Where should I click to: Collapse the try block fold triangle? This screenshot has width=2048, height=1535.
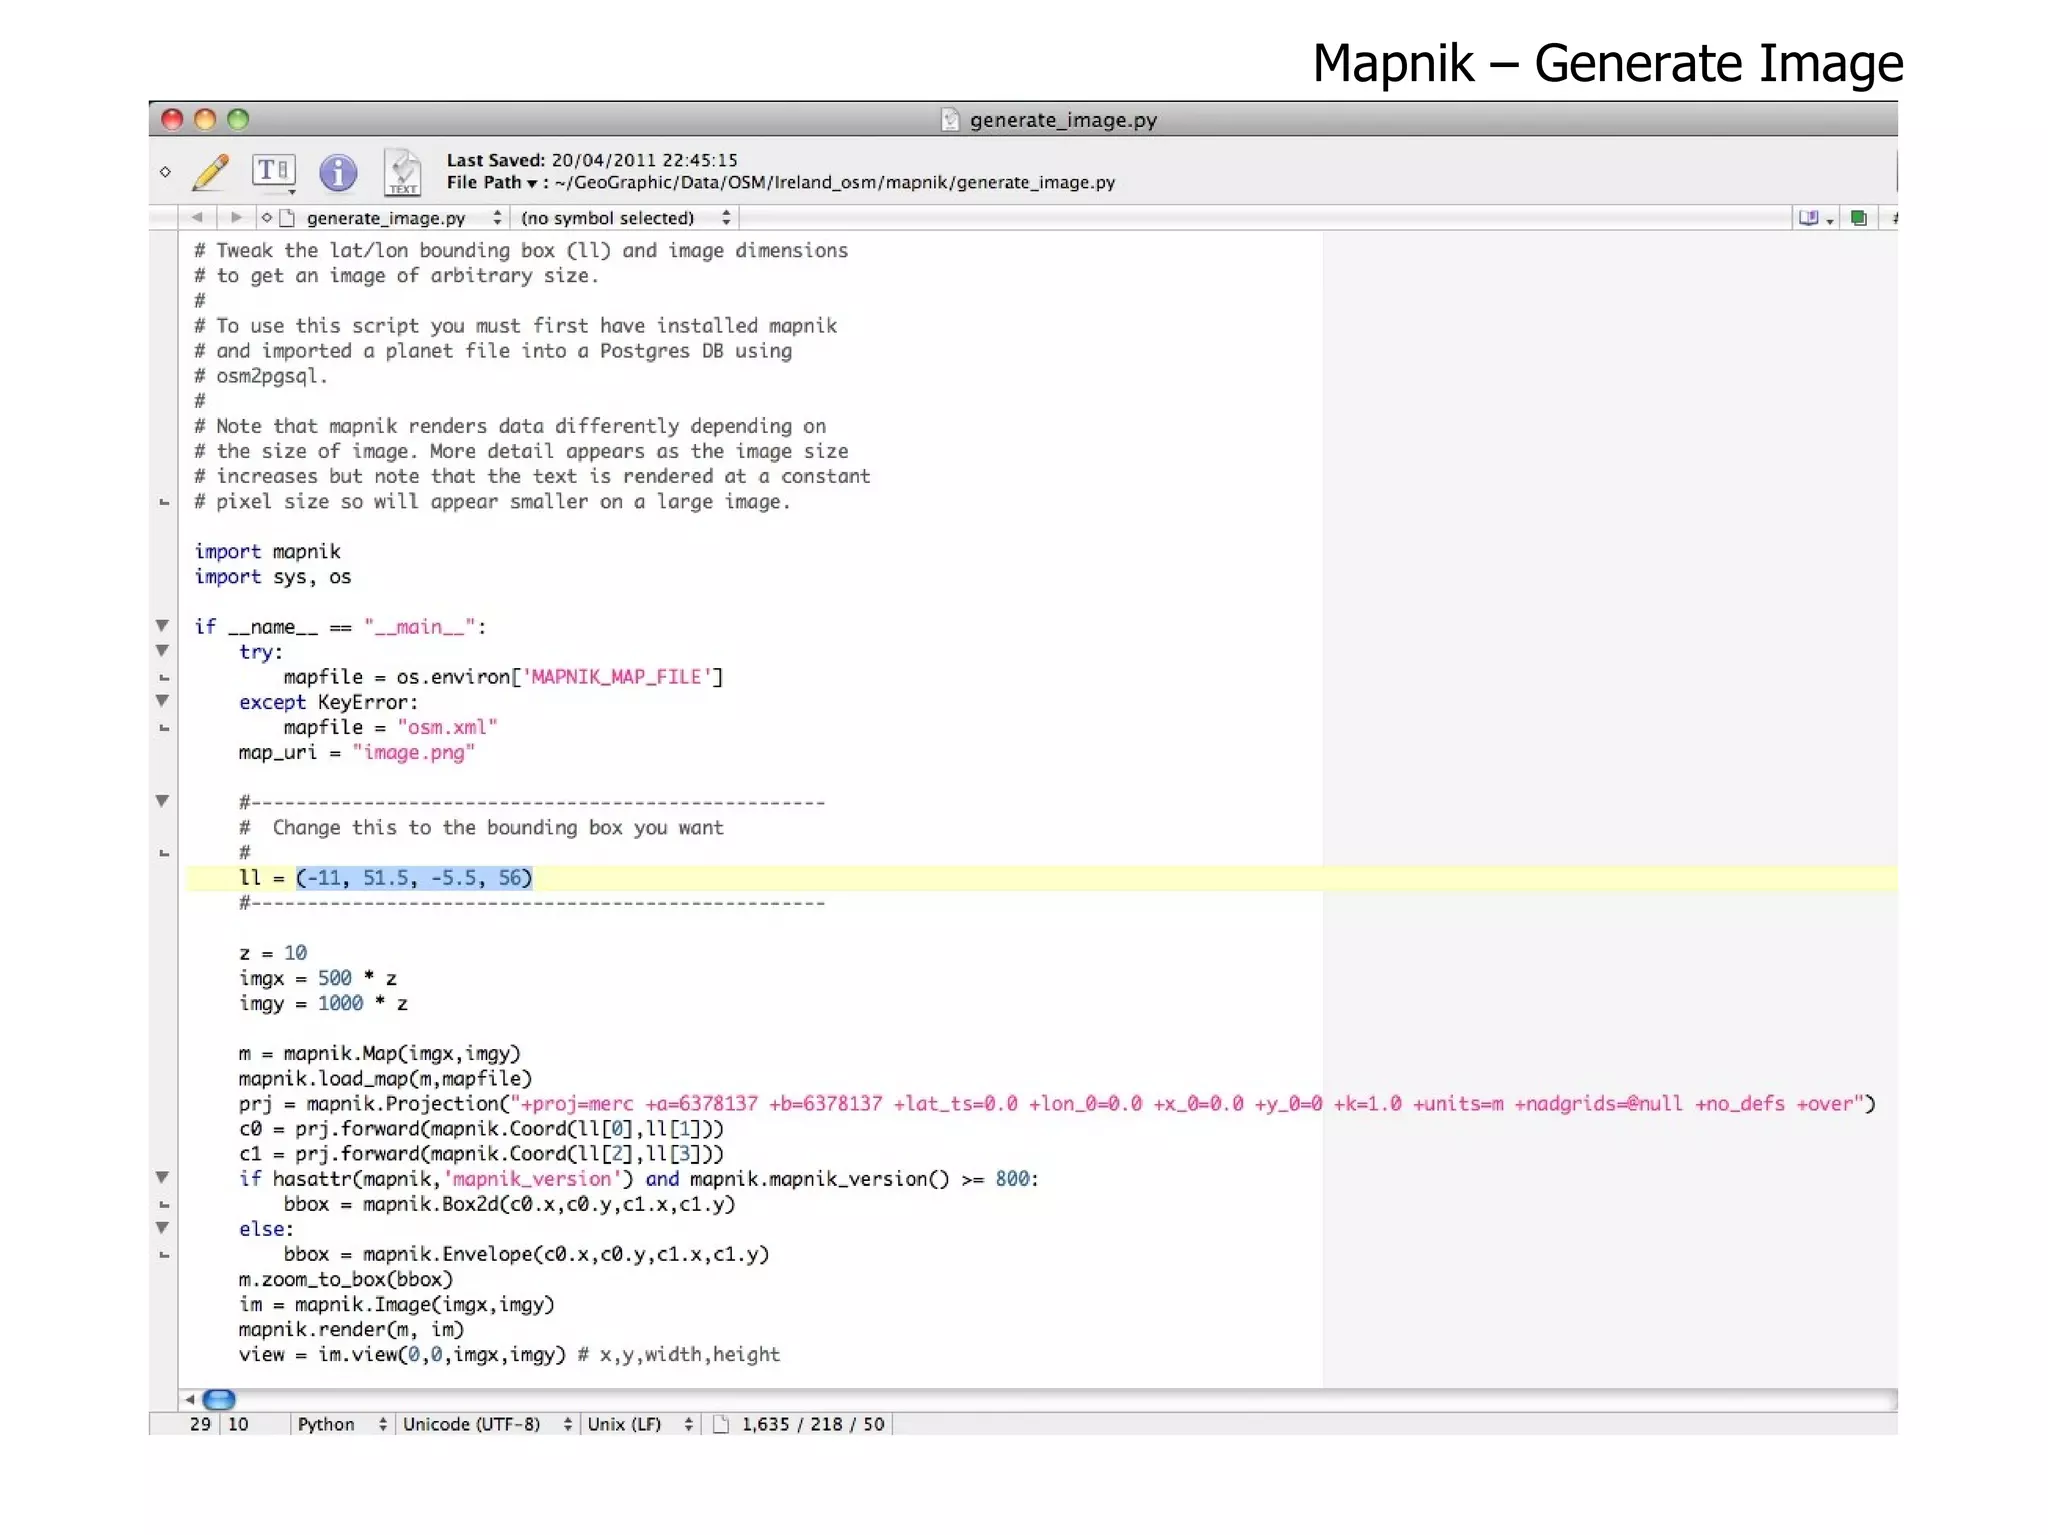162,651
